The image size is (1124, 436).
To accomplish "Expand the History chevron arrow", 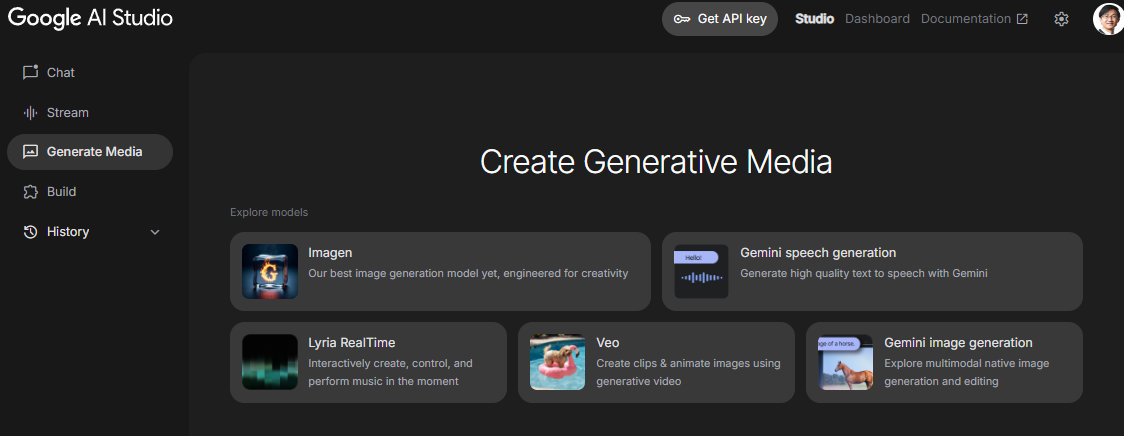I will pos(155,232).
